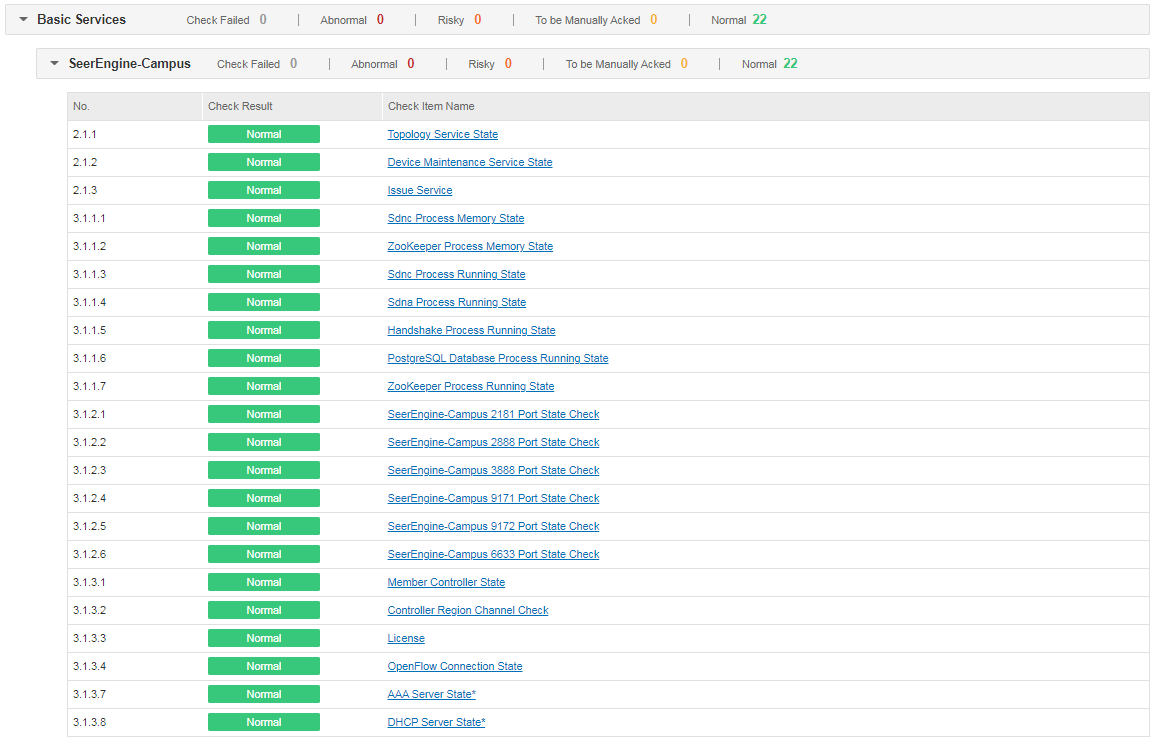Click SeerEngine-Campus Normal 22 count
The image size is (1156, 746).
pos(790,64)
